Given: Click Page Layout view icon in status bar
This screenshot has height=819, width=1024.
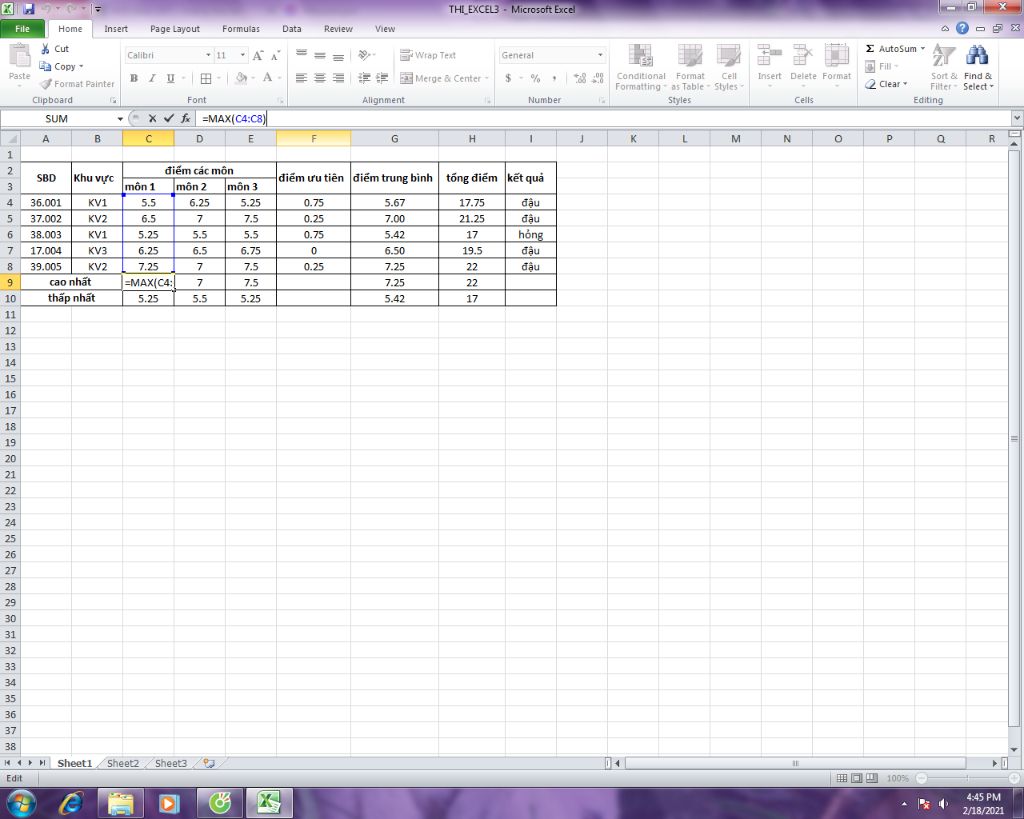Looking at the screenshot, I should click(856, 778).
